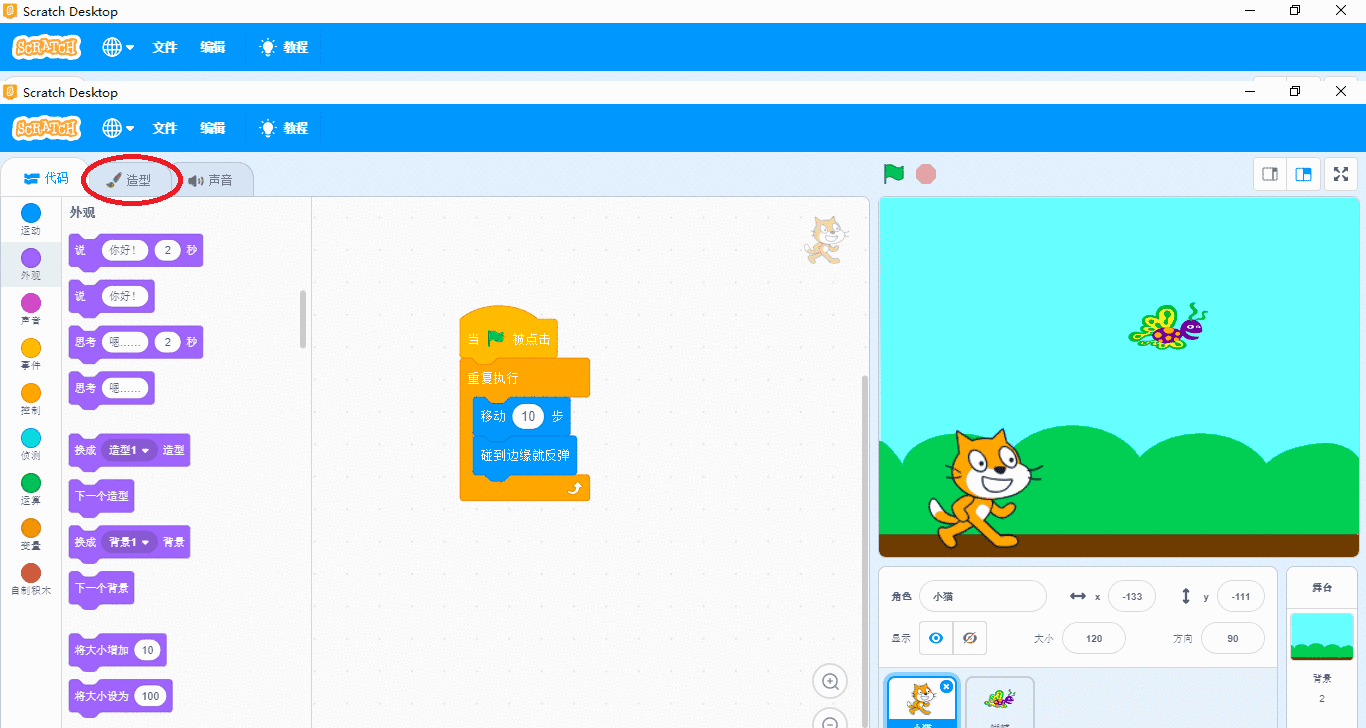
Task: Click the 10 value in 移动 block
Action: click(x=528, y=416)
